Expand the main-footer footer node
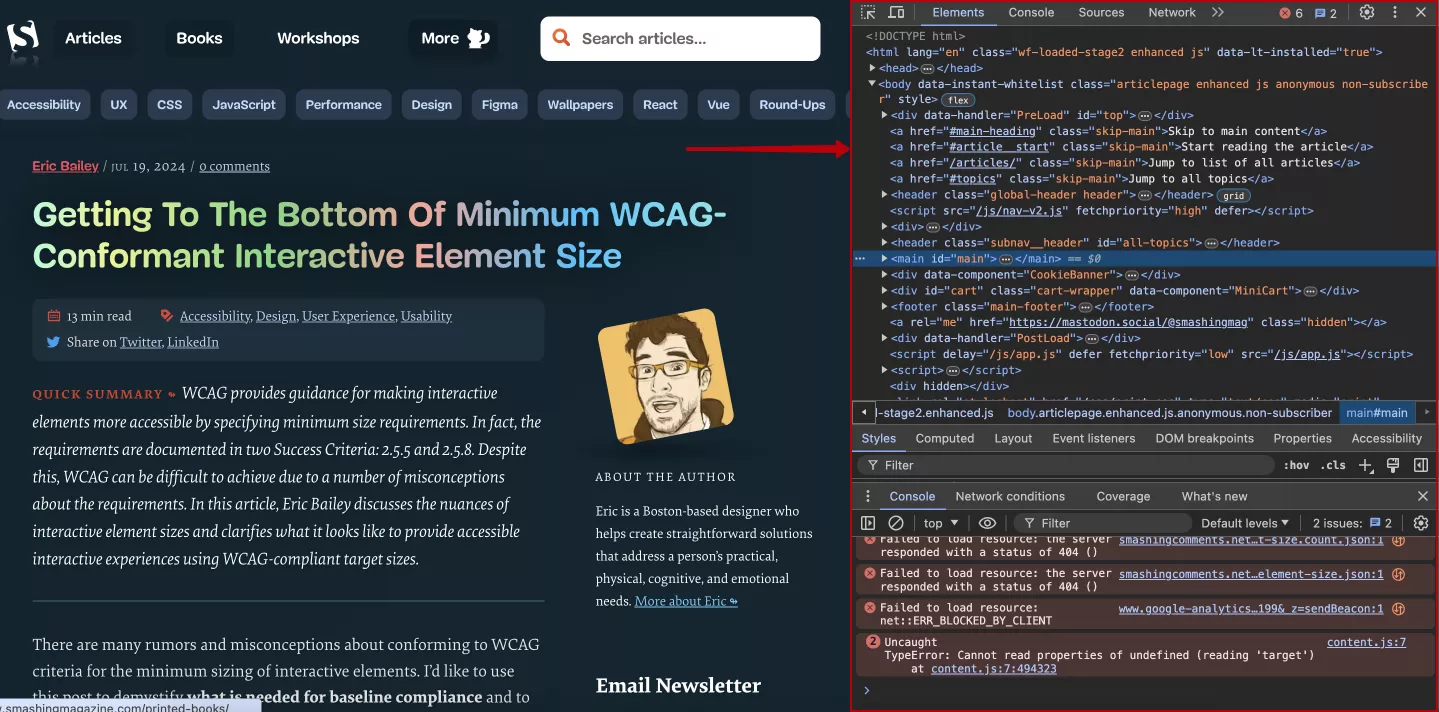This screenshot has height=712, width=1439. click(885, 307)
